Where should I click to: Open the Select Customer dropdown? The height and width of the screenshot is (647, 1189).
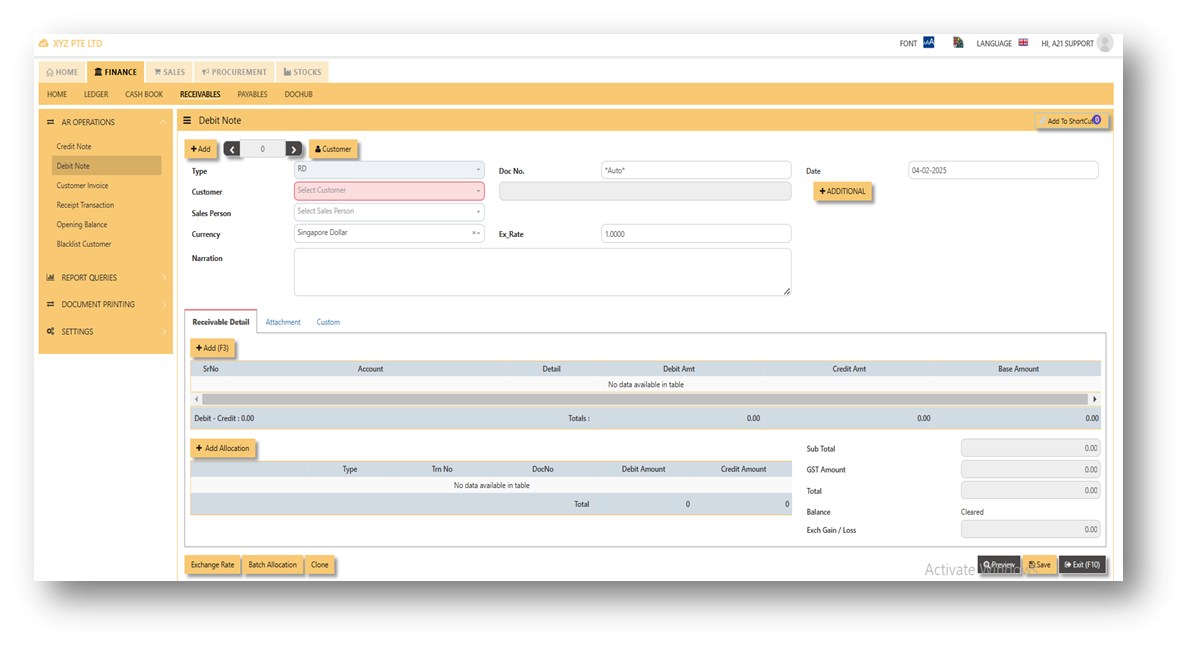point(389,190)
